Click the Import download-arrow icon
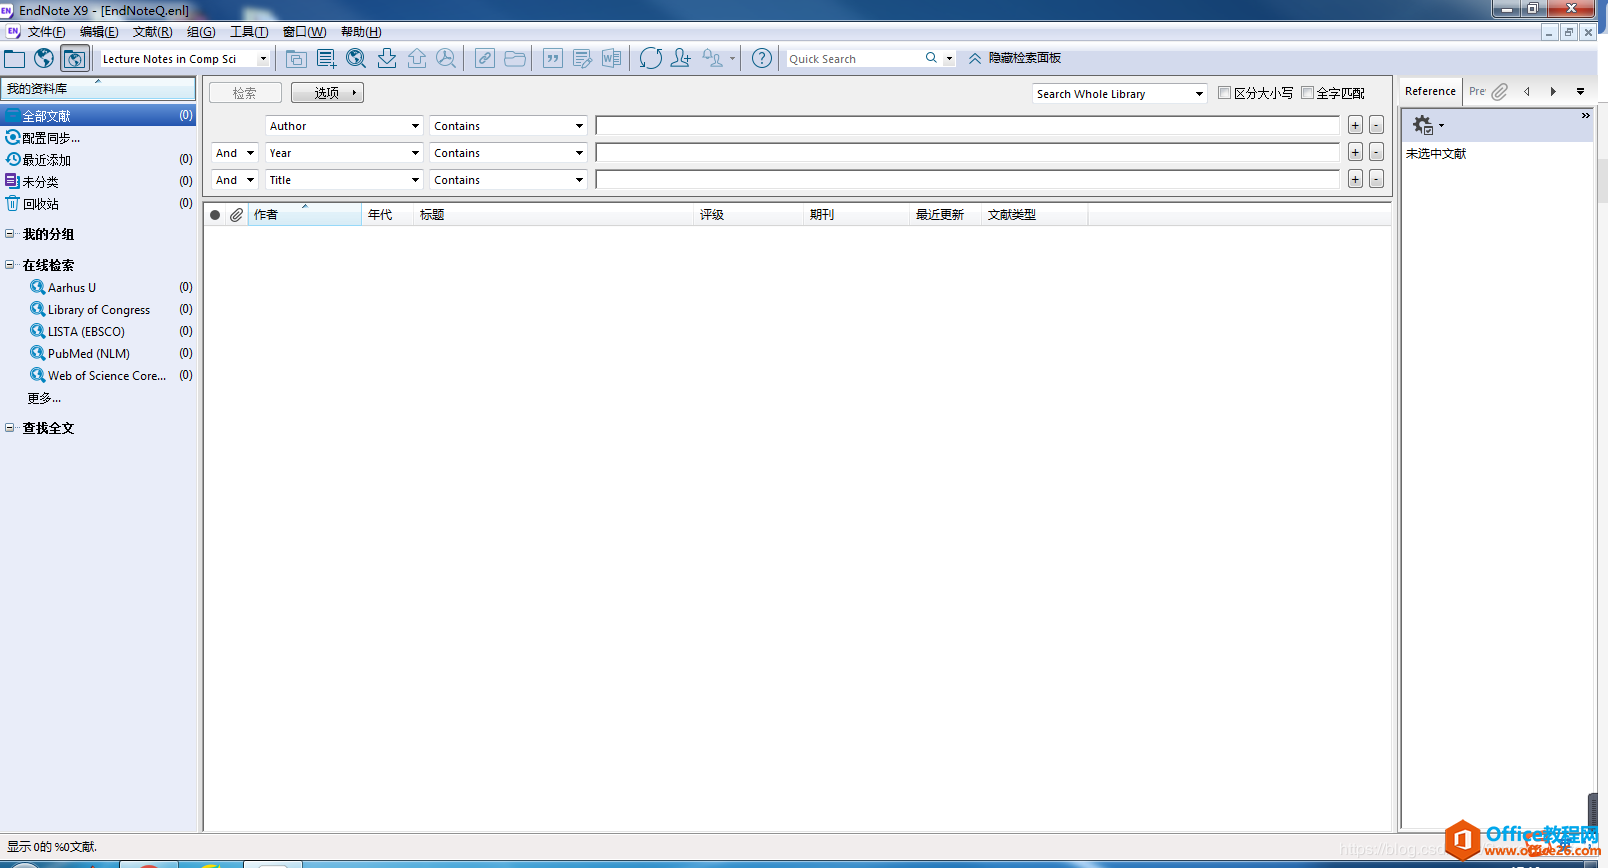1608x868 pixels. point(387,59)
